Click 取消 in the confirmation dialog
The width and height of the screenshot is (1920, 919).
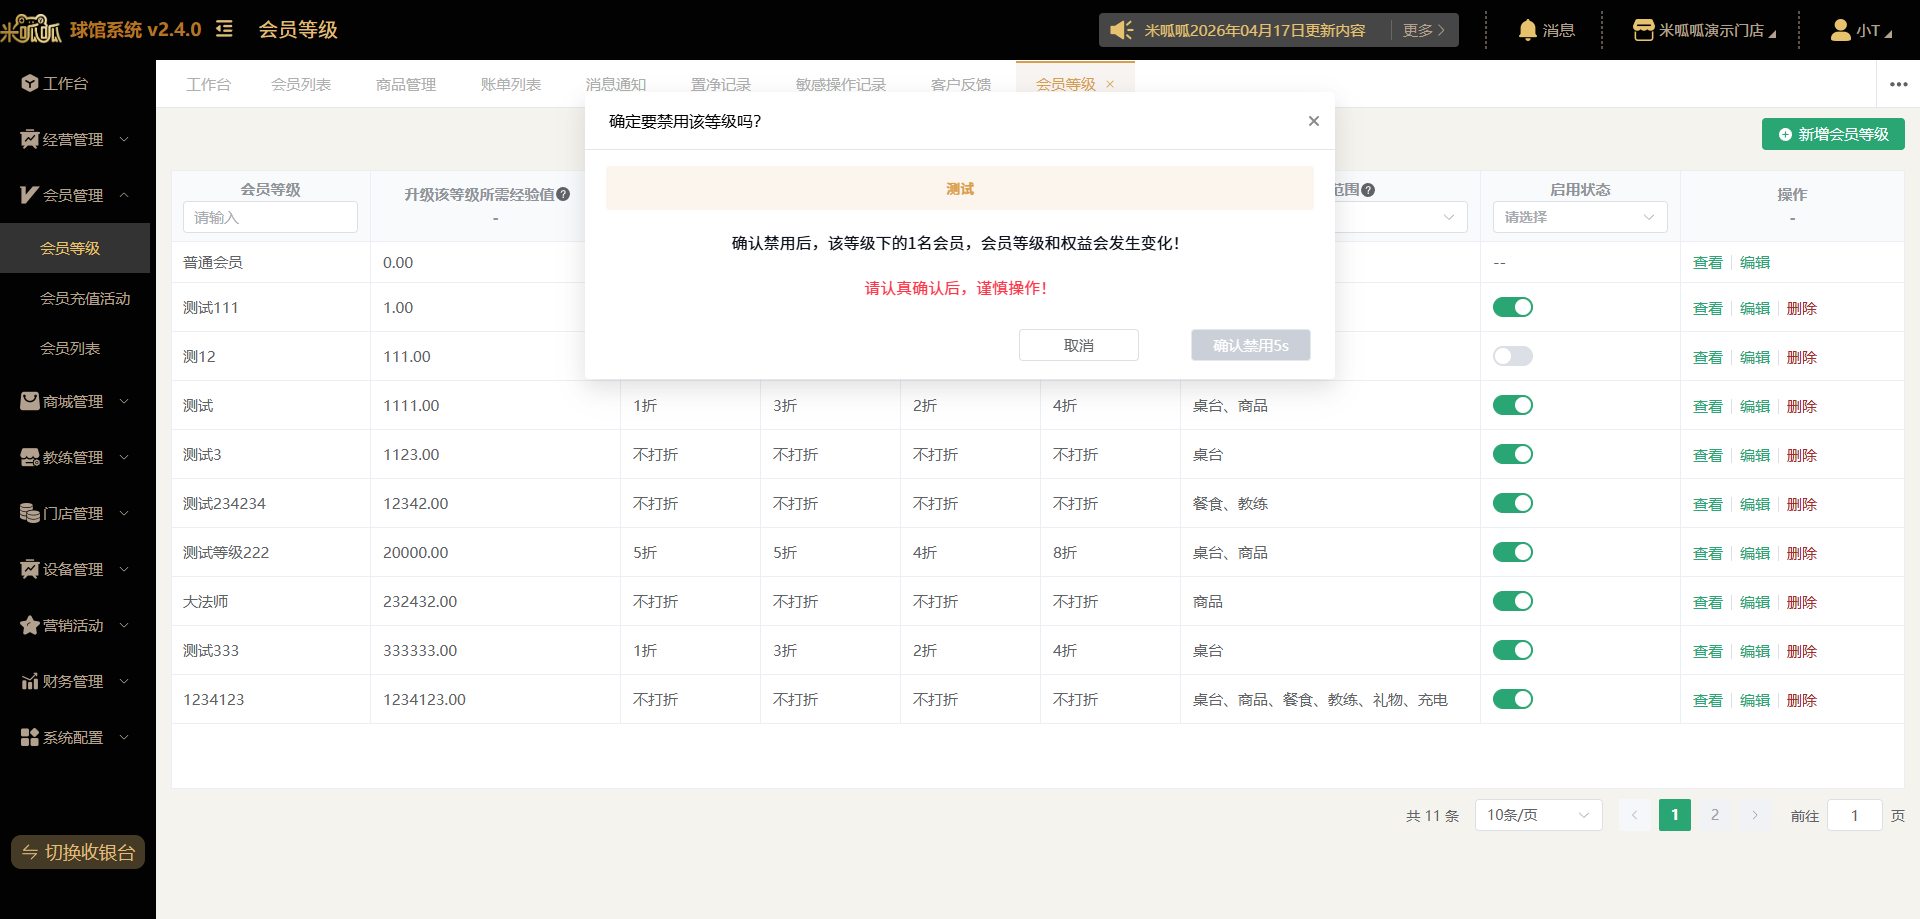[1079, 345]
